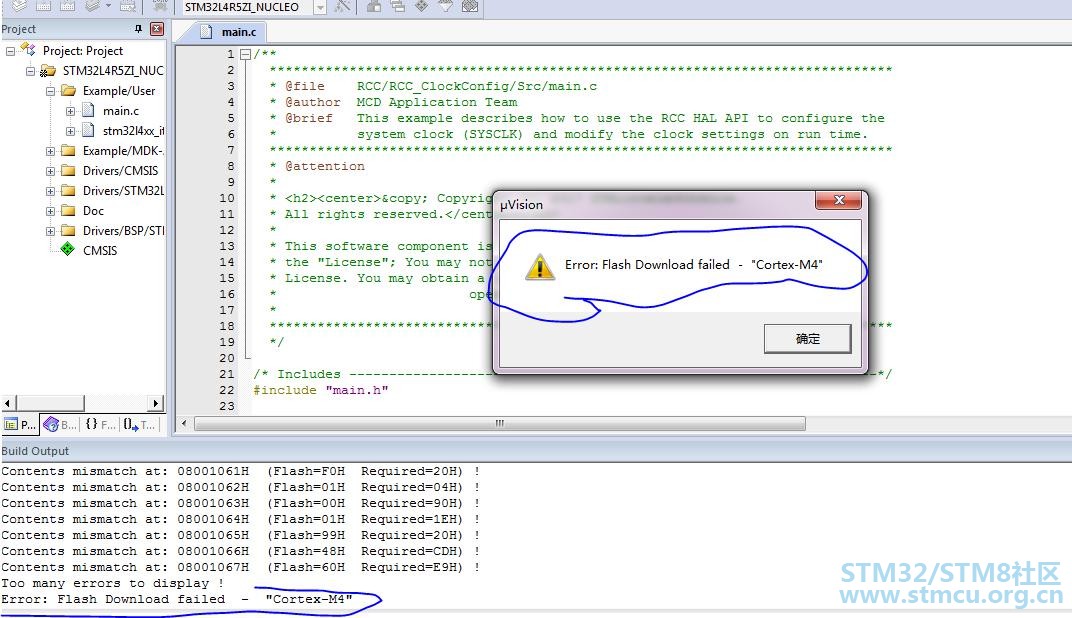
Task: Click Project panel scrollbar left arrow
Action: click(8, 403)
